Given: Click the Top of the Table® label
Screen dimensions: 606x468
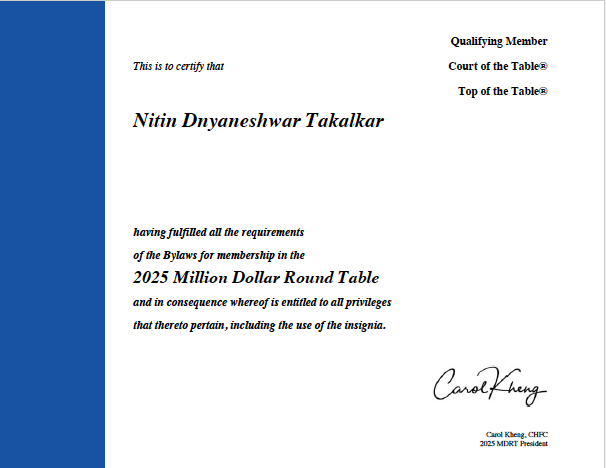Looking at the screenshot, I should point(501,92).
